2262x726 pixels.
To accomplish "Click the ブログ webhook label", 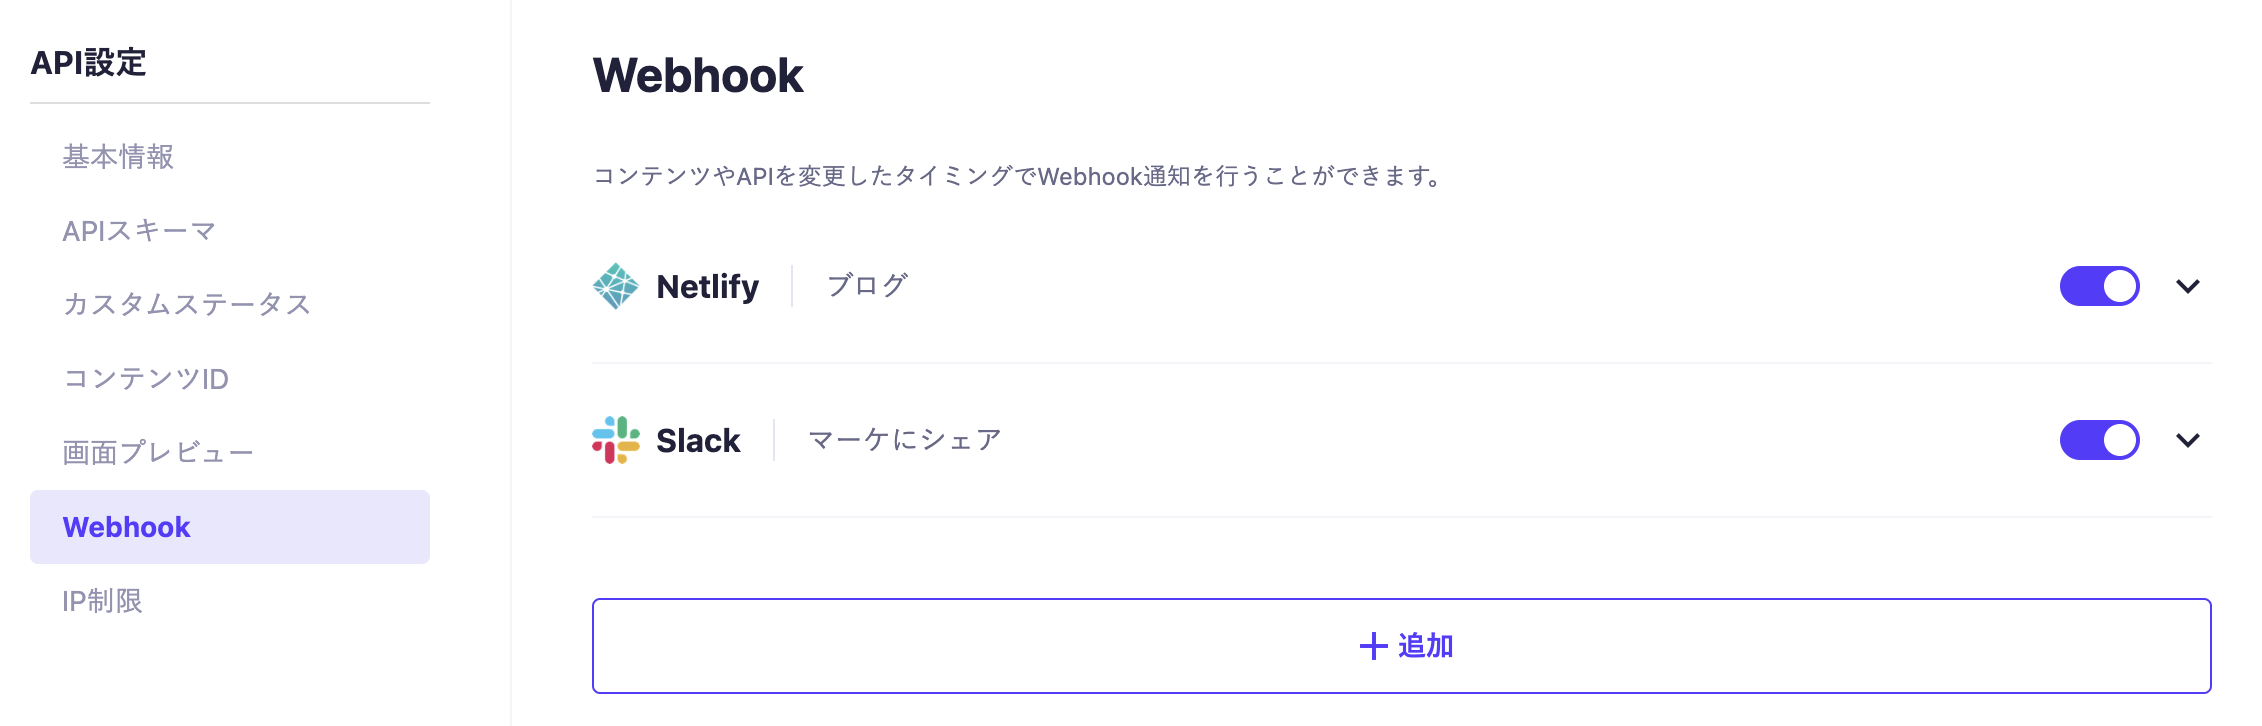I will pos(867,286).
